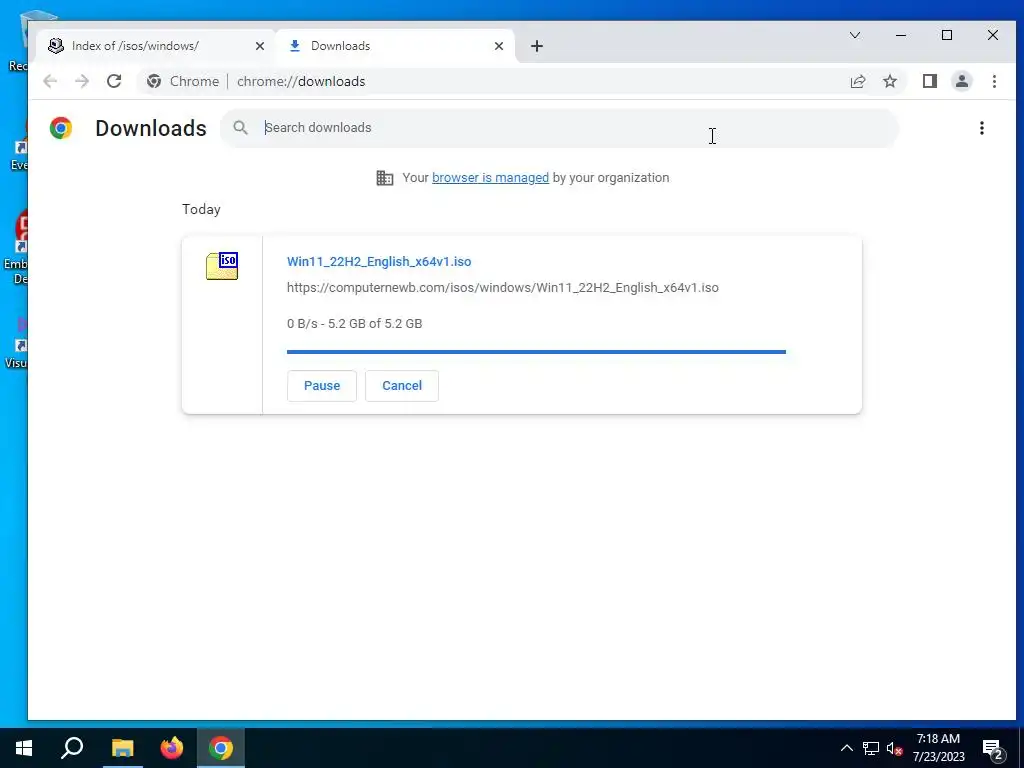Open the taskbar clock showing 7:18 AM

click(x=938, y=748)
